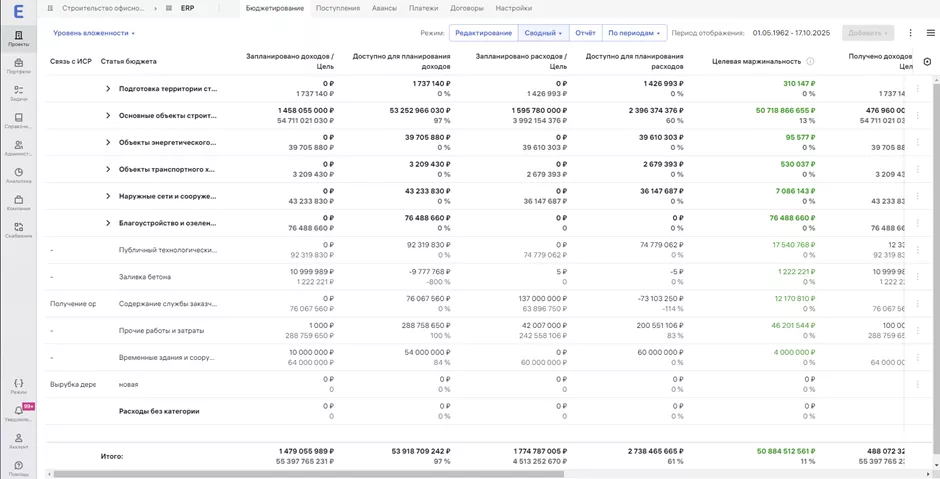Switch to the Поступления tab
The width and height of the screenshot is (940, 479).
337,8
